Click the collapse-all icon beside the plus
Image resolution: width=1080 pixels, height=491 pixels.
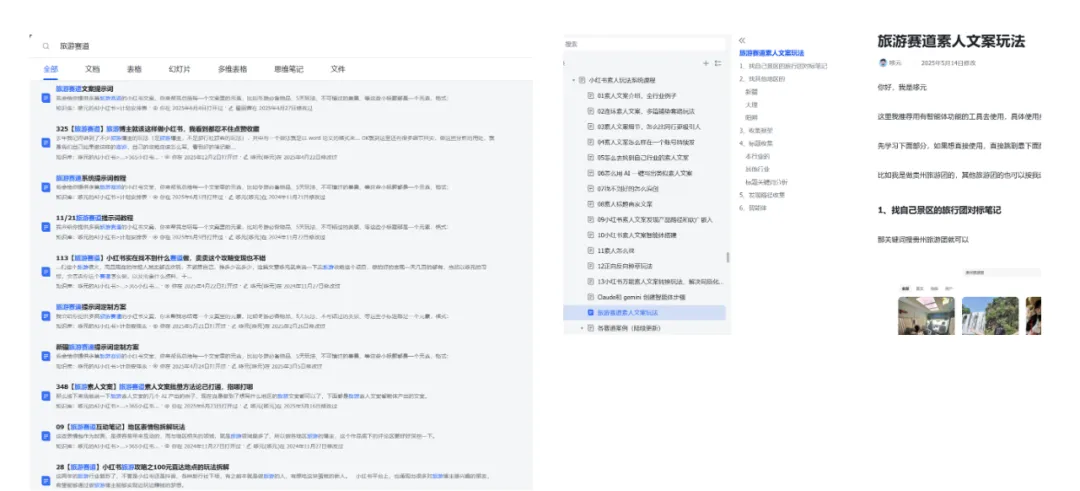pyautogui.click(x=718, y=63)
